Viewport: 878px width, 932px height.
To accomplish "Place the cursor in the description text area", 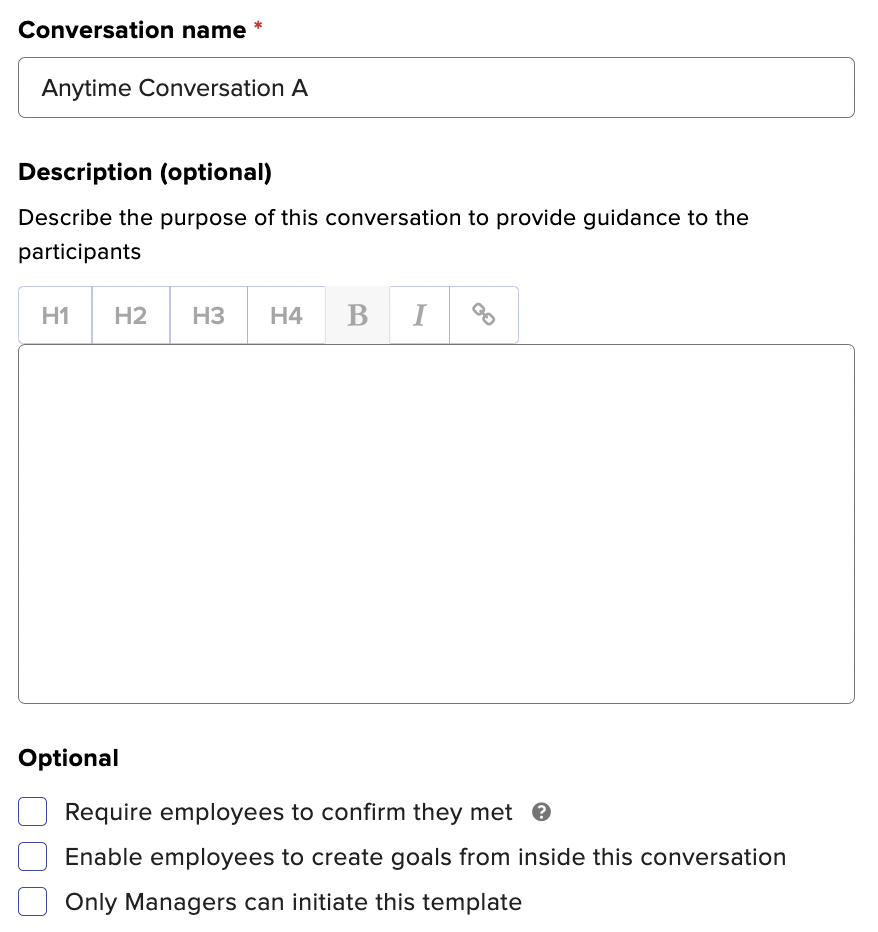I will 436,520.
